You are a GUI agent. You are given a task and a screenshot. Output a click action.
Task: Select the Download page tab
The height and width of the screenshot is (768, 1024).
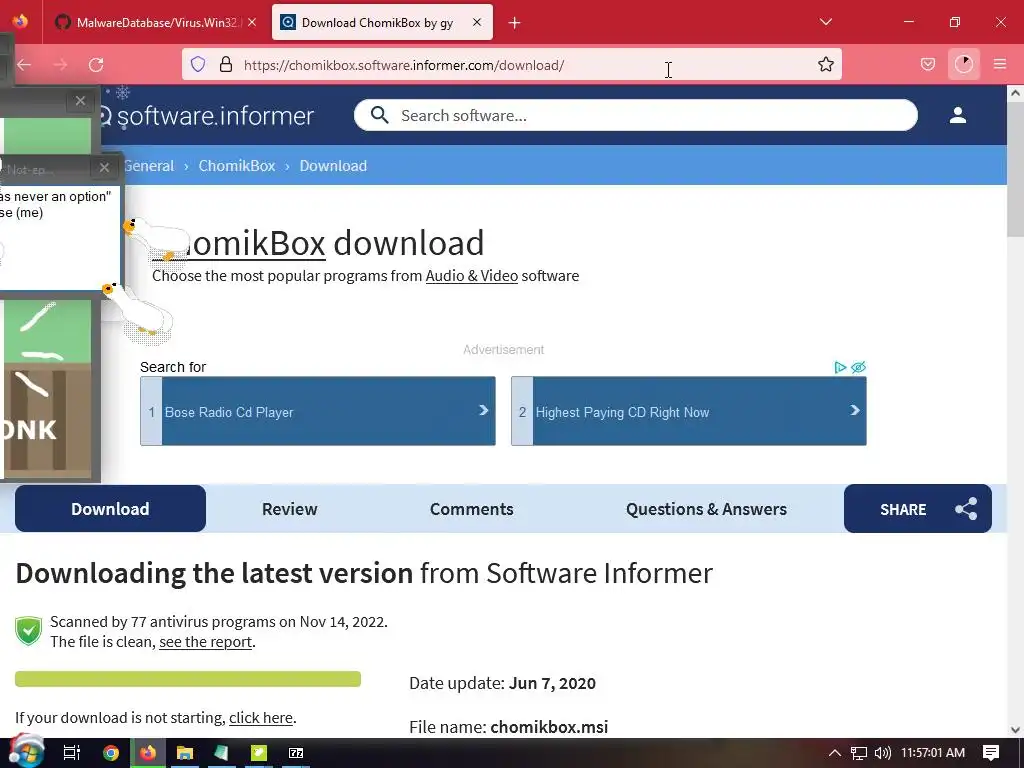coord(110,509)
